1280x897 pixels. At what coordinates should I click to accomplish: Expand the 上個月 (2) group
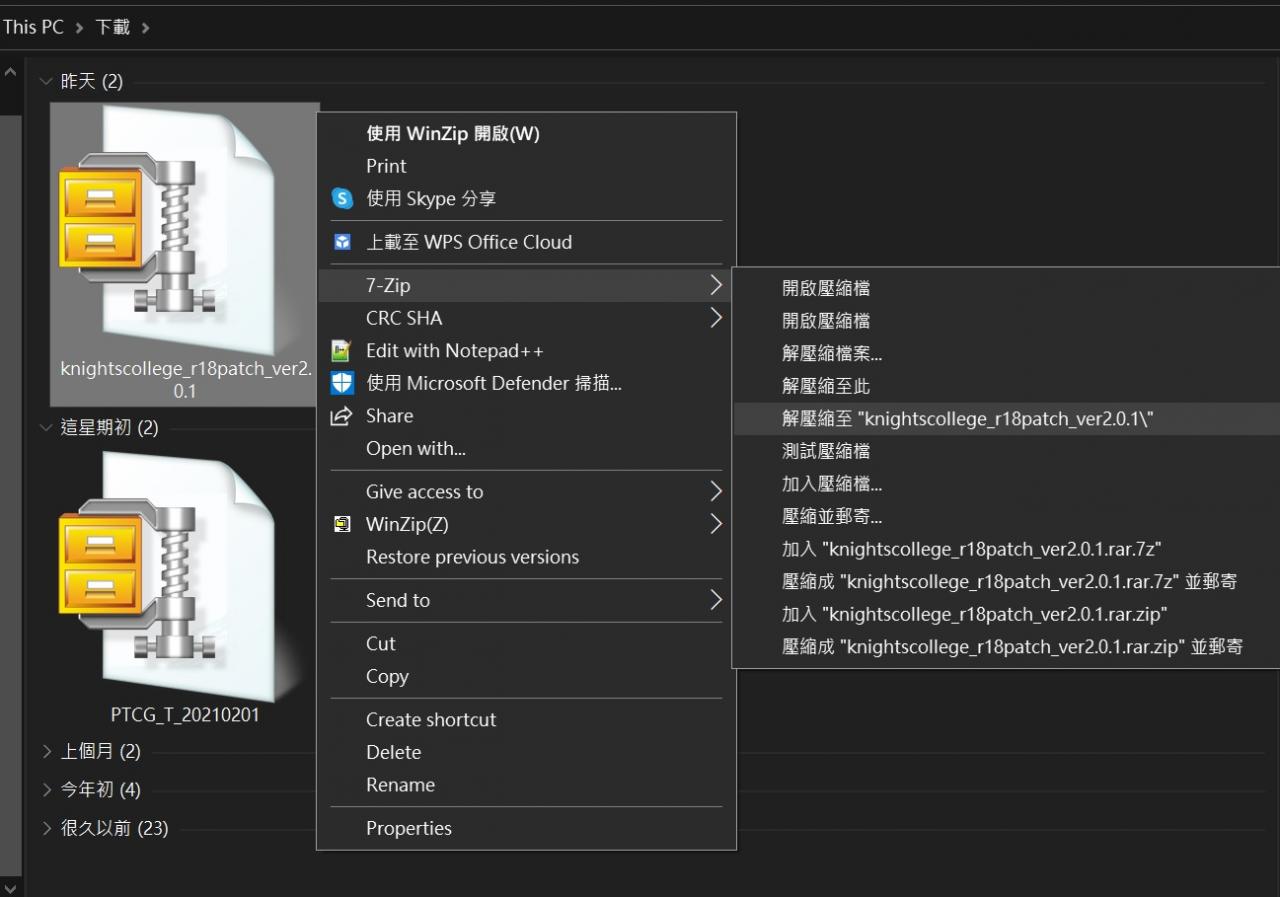(47, 751)
